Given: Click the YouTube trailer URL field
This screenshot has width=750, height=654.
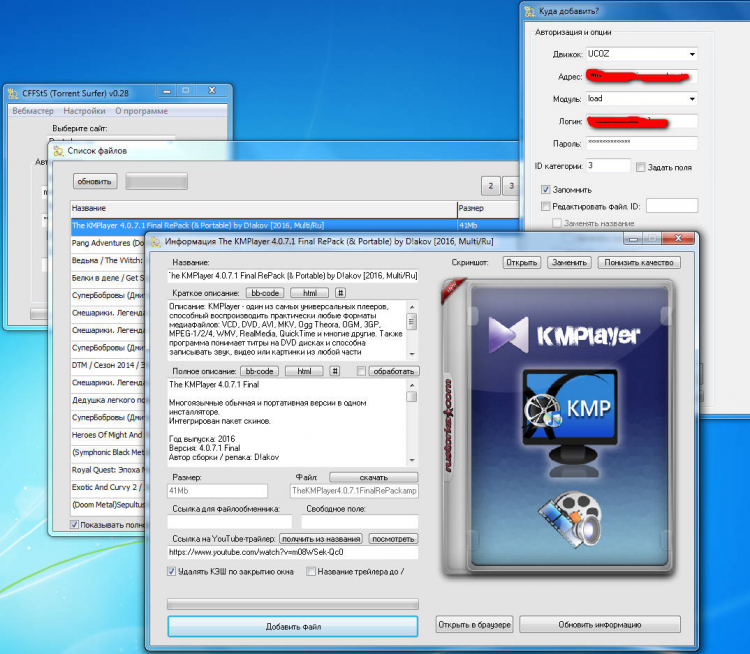Looking at the screenshot, I should pos(293,552).
